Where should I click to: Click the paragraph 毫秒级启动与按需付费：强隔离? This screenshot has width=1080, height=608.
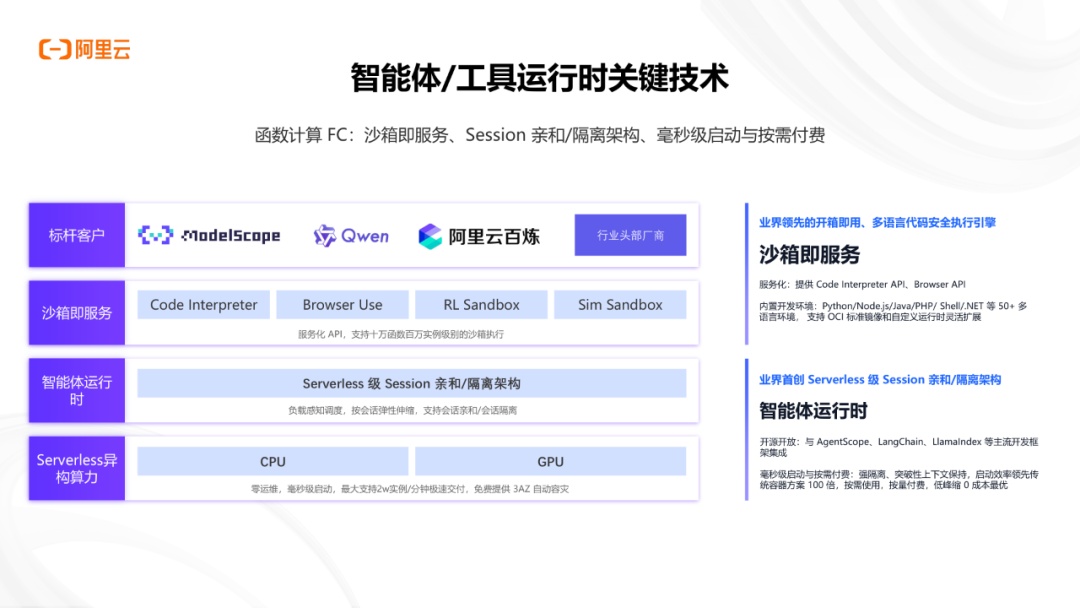[x=899, y=479]
